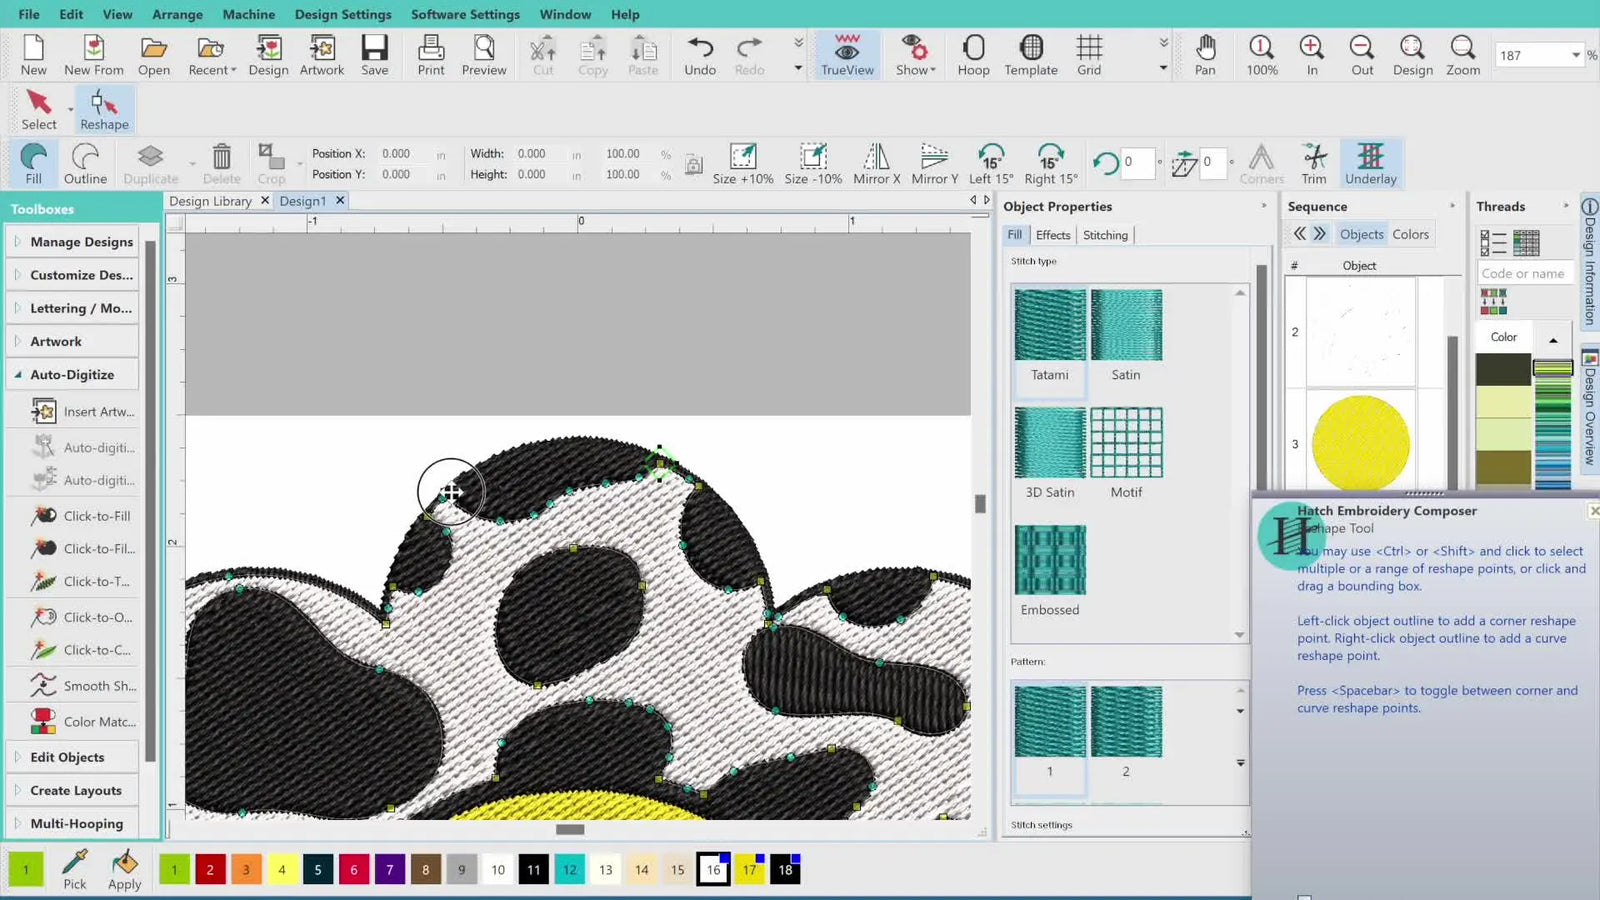The width and height of the screenshot is (1600, 900).
Task: Click the Pick color eyedropper
Action: point(75,869)
